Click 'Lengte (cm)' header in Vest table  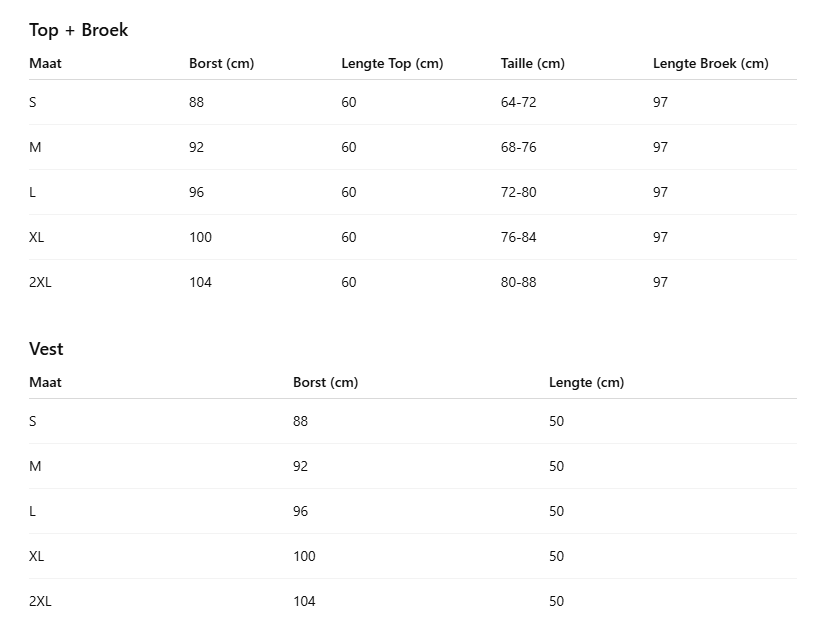pyautogui.click(x=586, y=382)
